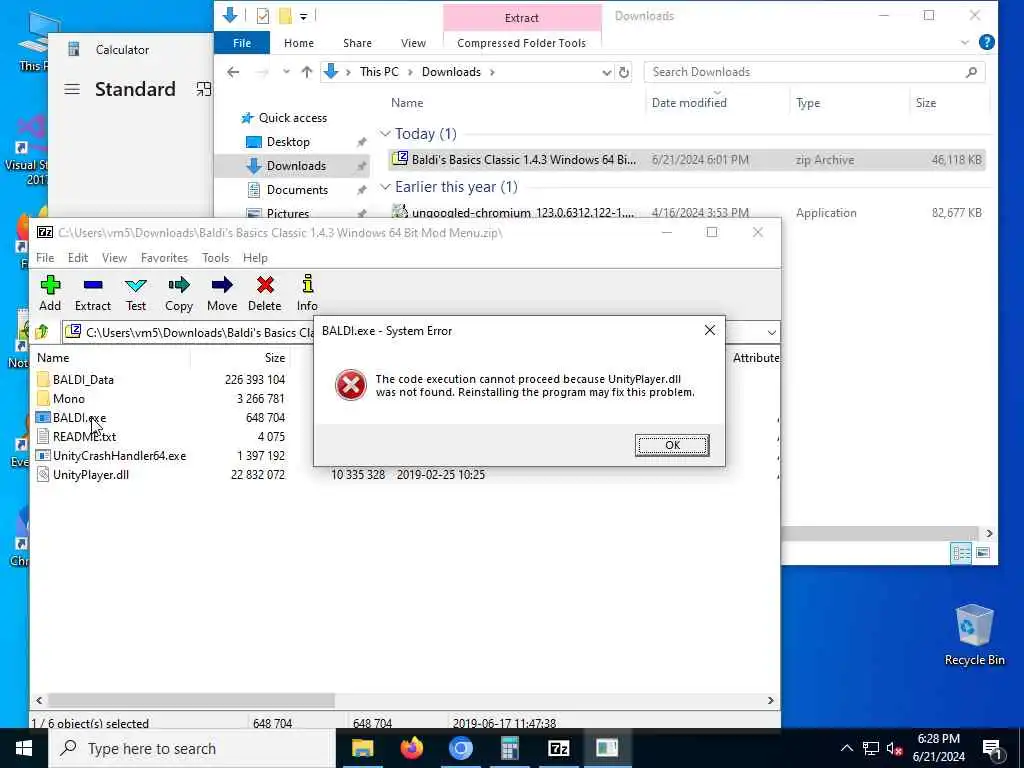Open Calculator hamburger navigation menu
Image resolution: width=1024 pixels, height=768 pixels.
(72, 89)
